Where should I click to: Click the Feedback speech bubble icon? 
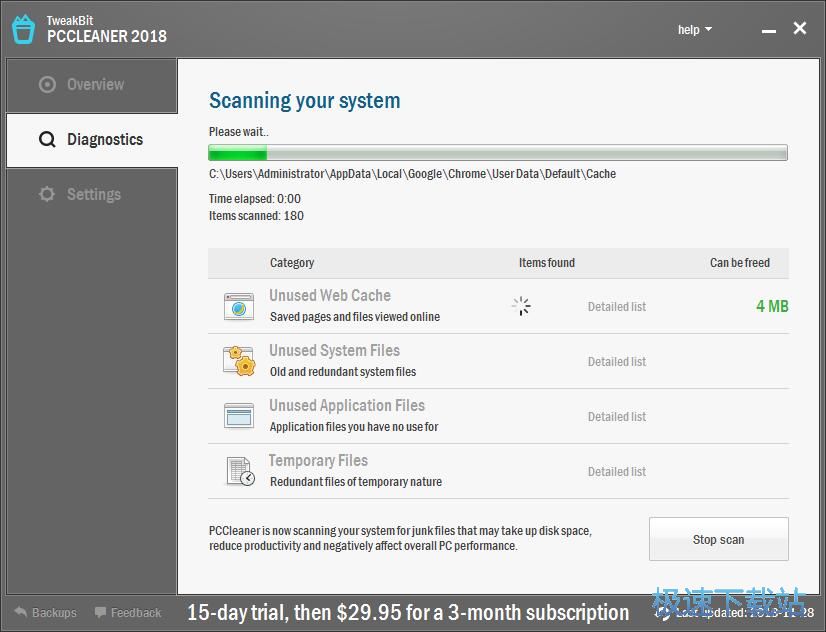pos(100,612)
